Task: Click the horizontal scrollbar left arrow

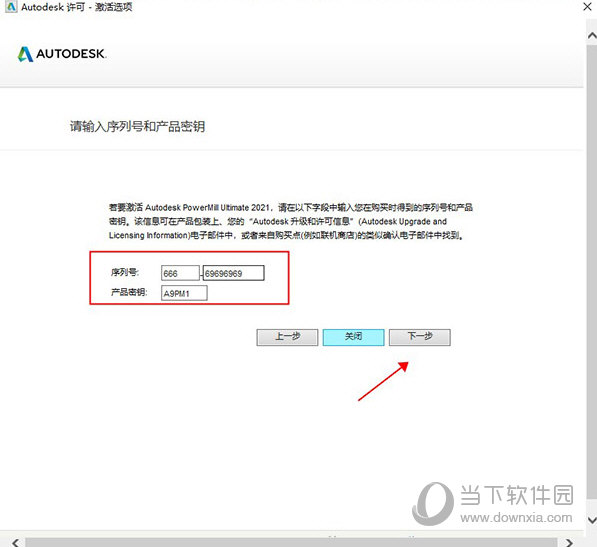Action: [x=15, y=542]
